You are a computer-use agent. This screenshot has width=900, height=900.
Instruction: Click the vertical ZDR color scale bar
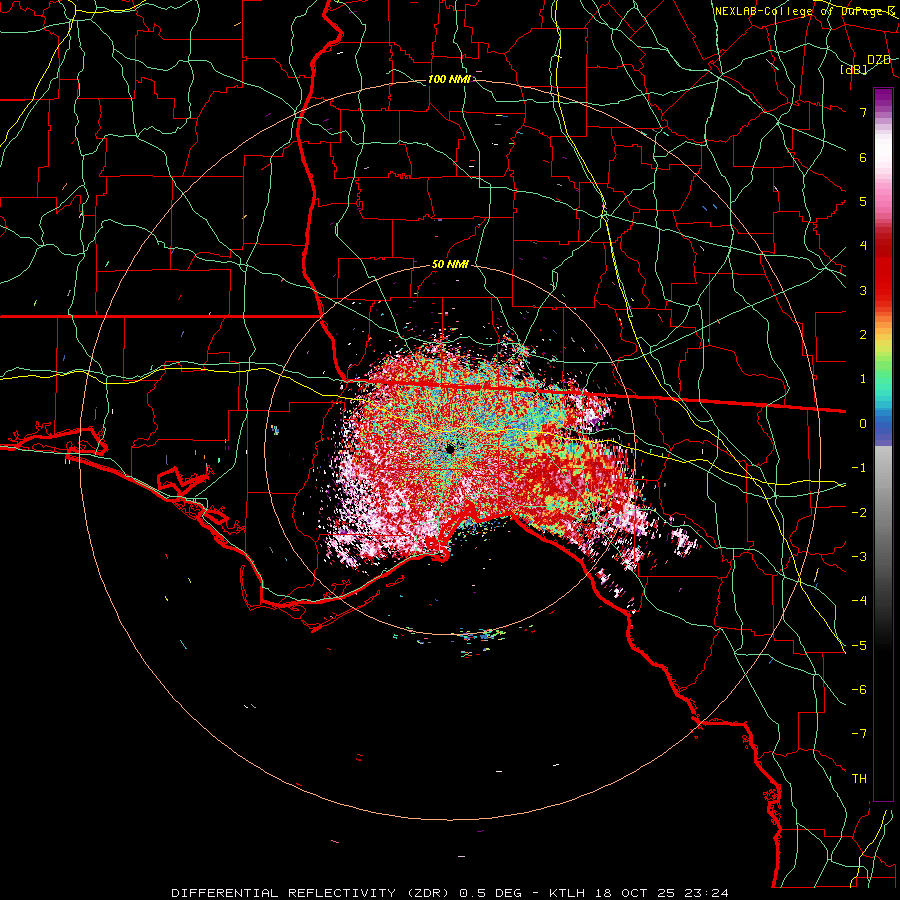pyautogui.click(x=883, y=444)
